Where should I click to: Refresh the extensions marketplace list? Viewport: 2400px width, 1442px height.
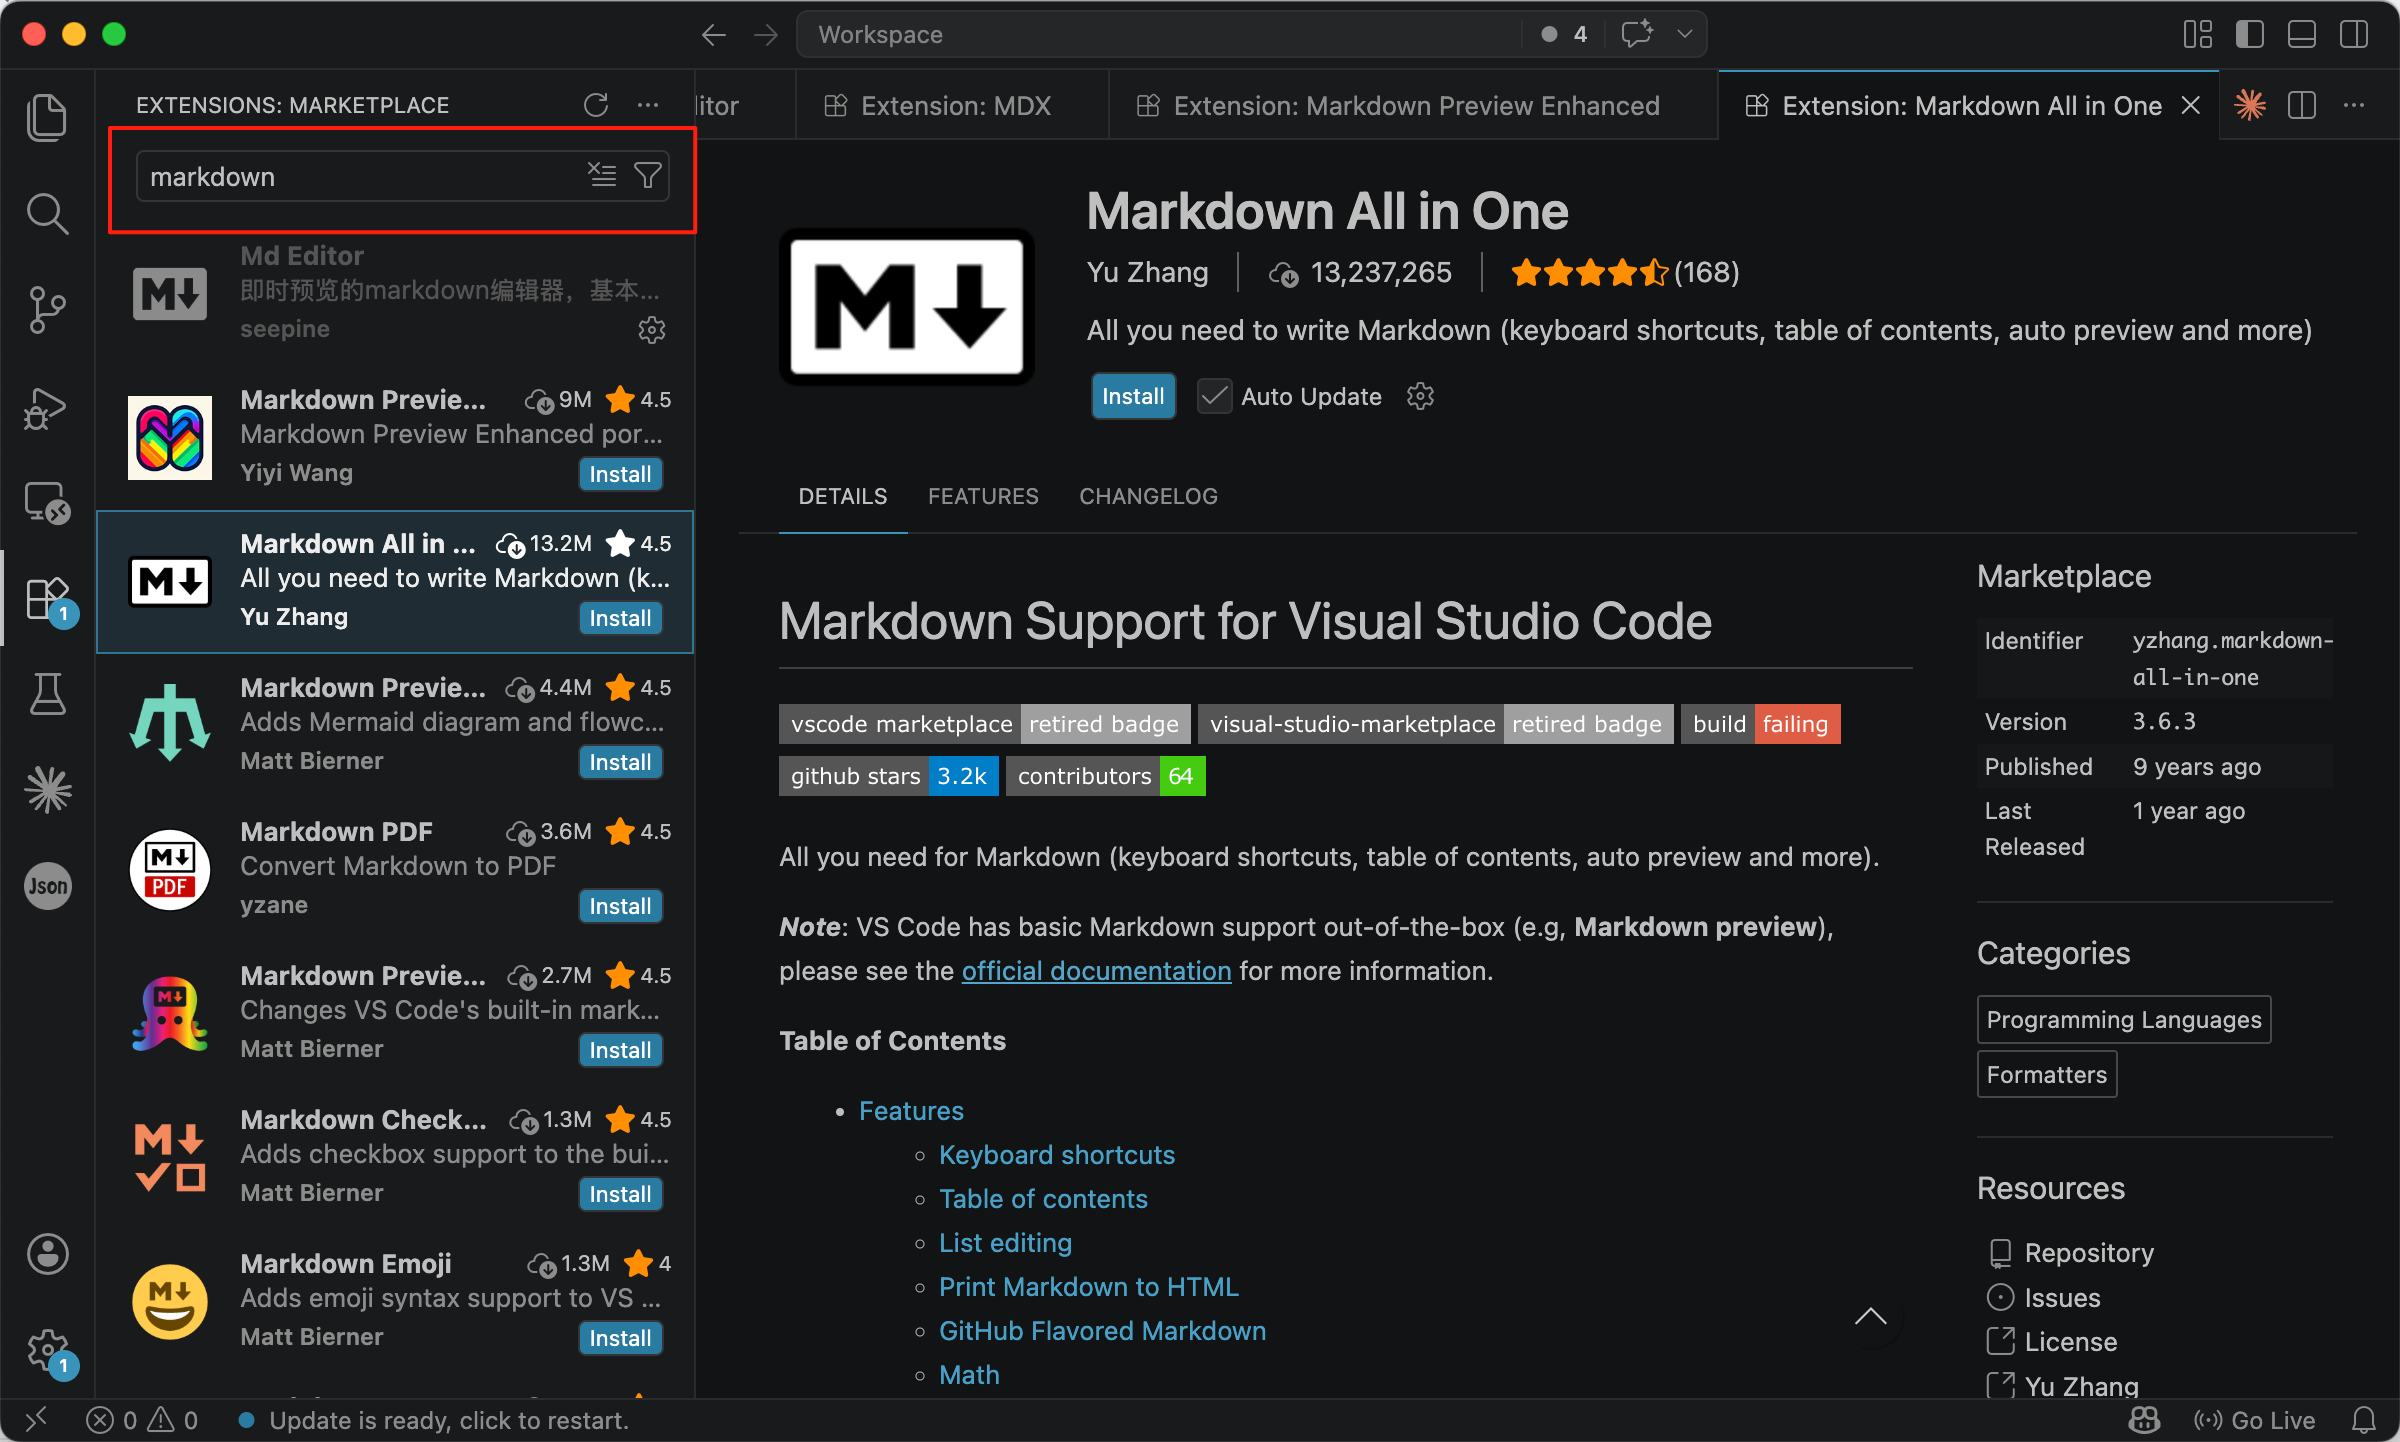(596, 105)
